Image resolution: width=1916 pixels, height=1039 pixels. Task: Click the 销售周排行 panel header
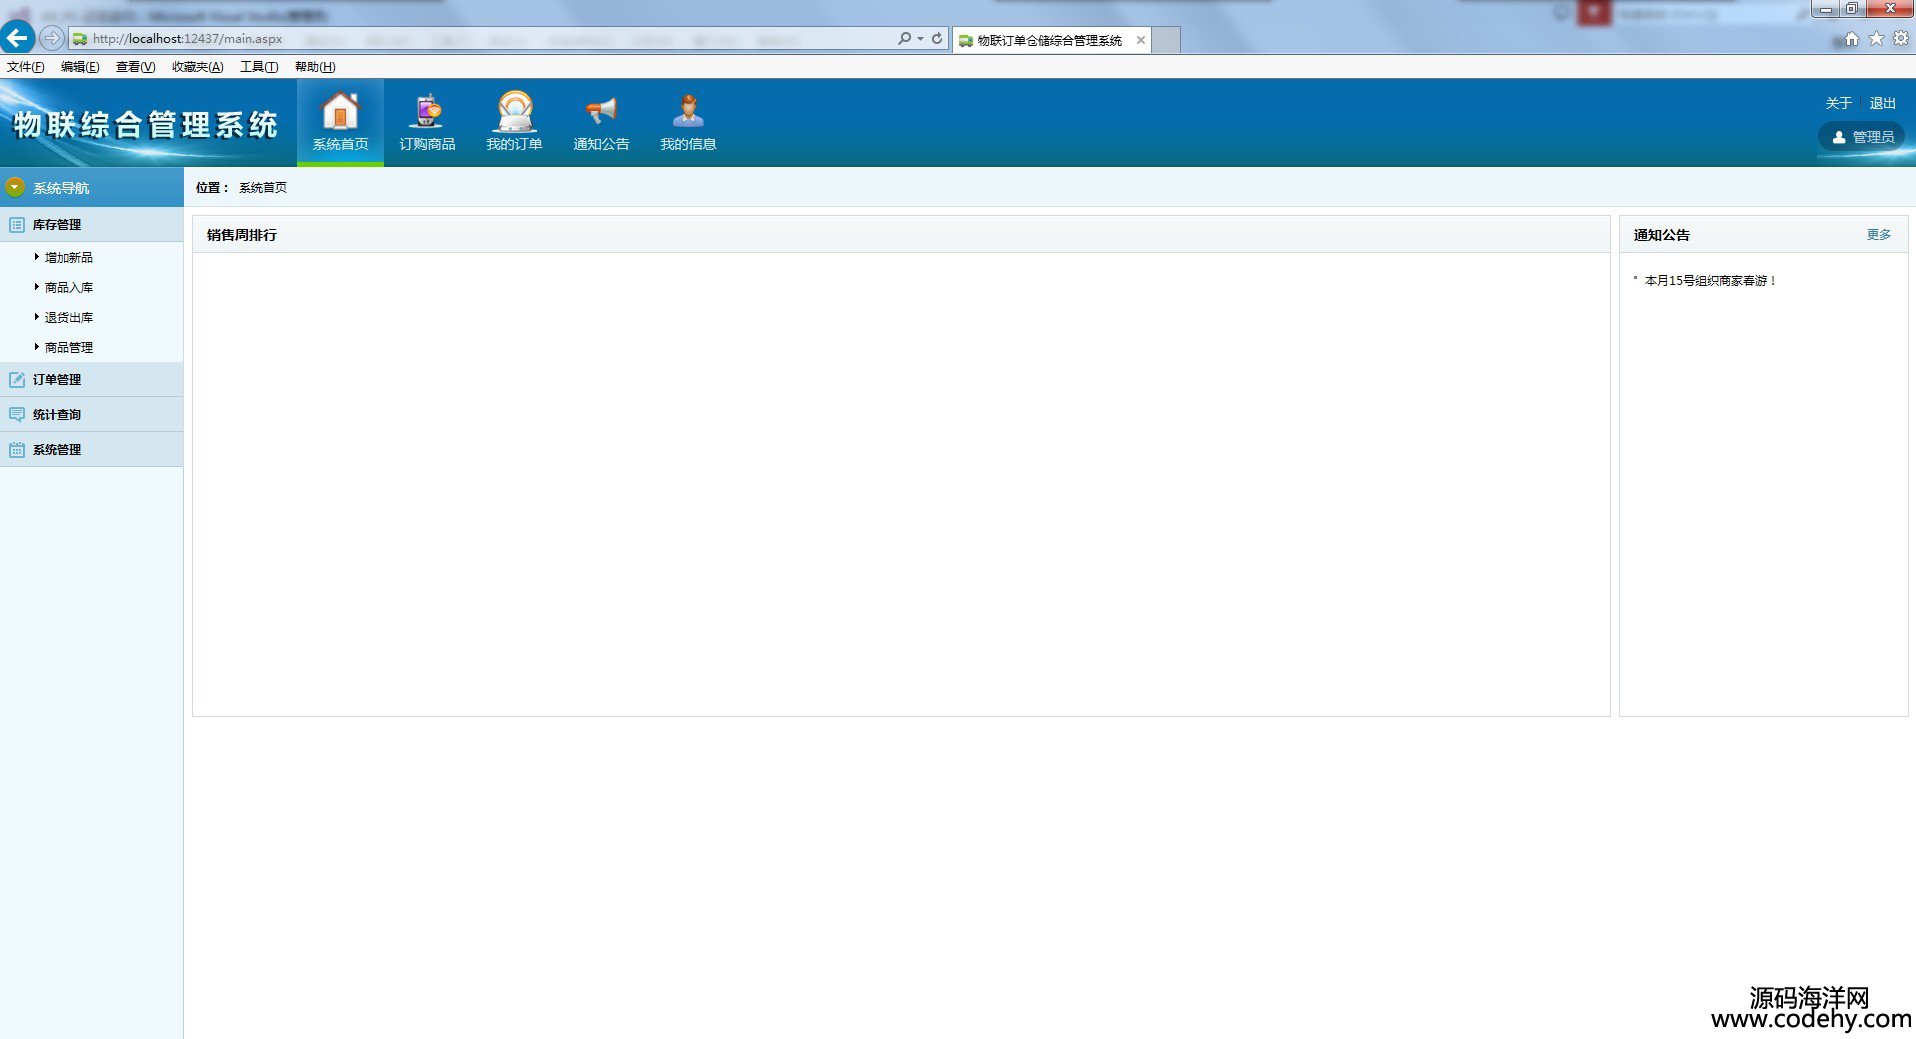coord(901,235)
